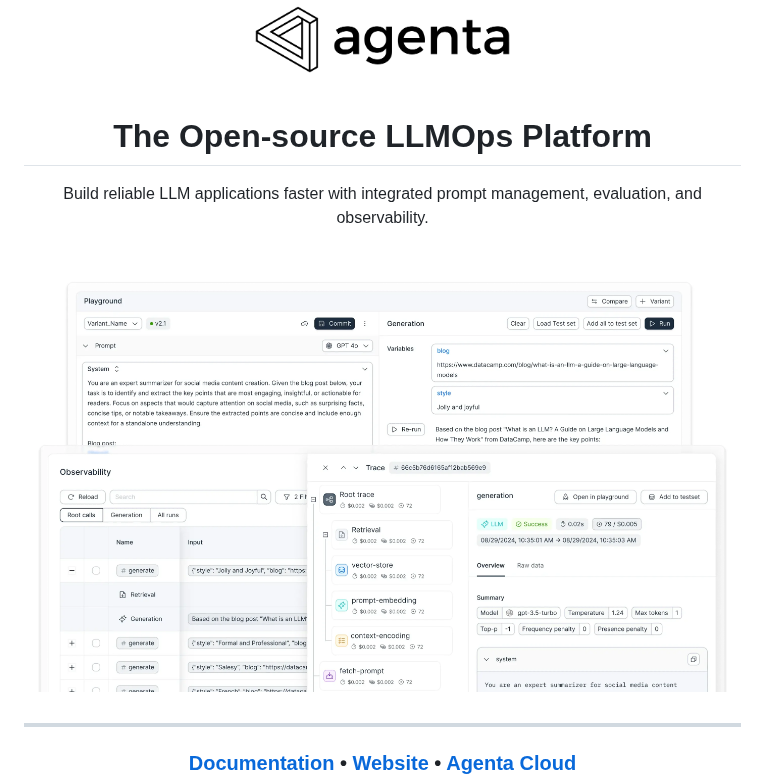Select the Formal and Professional row radio

[96, 643]
